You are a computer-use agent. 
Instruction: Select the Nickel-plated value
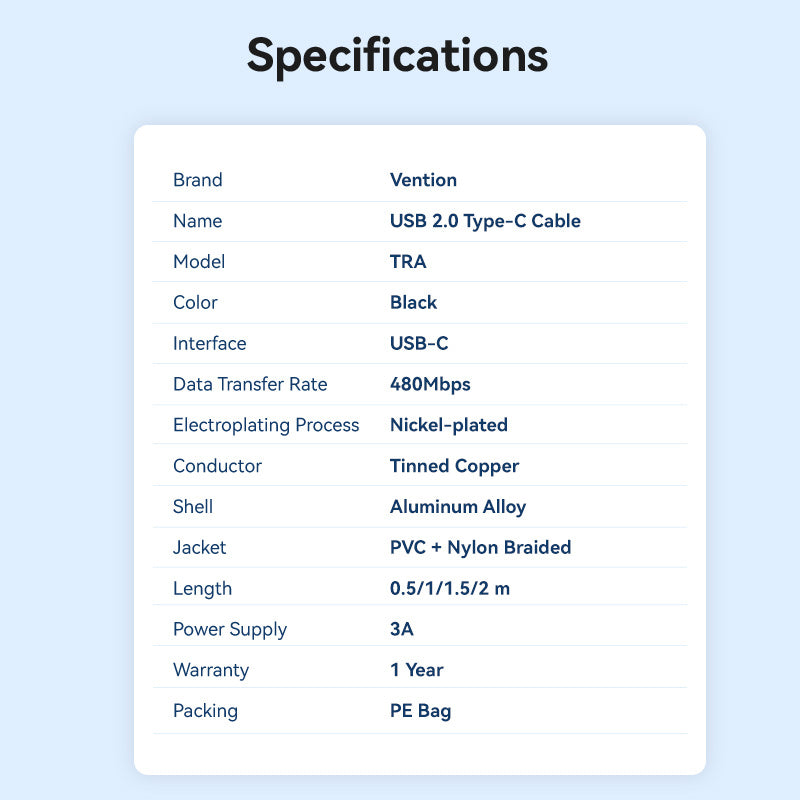pos(449,425)
